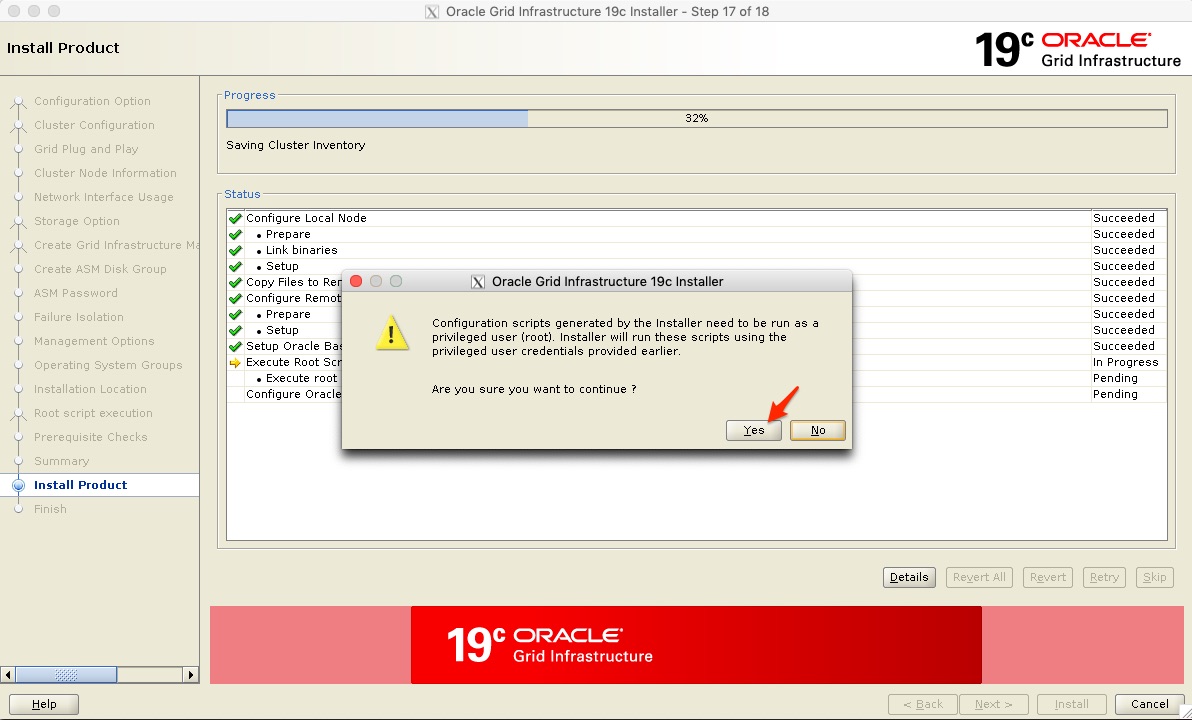The image size is (1192, 720).
Task: Click the Link binaries status row
Action: pos(696,250)
